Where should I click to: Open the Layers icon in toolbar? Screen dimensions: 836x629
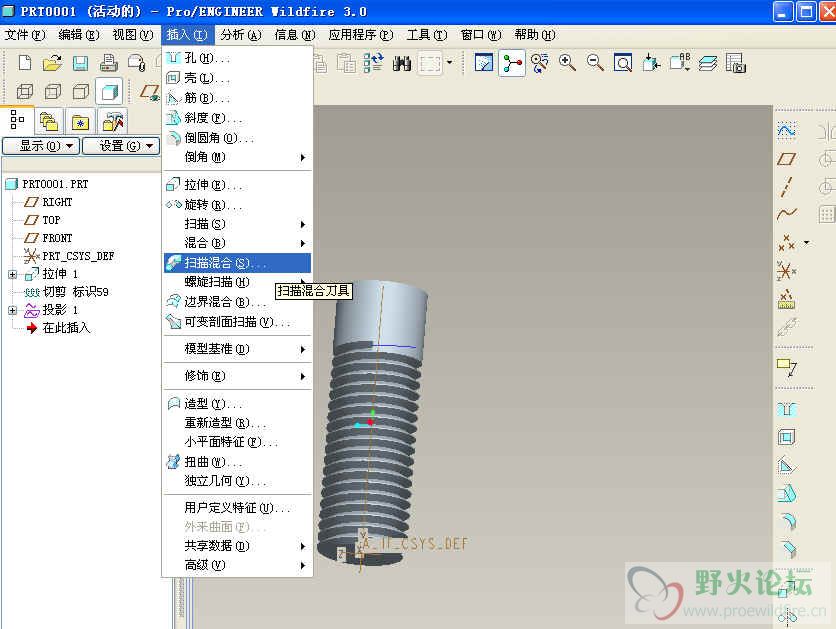[708, 63]
